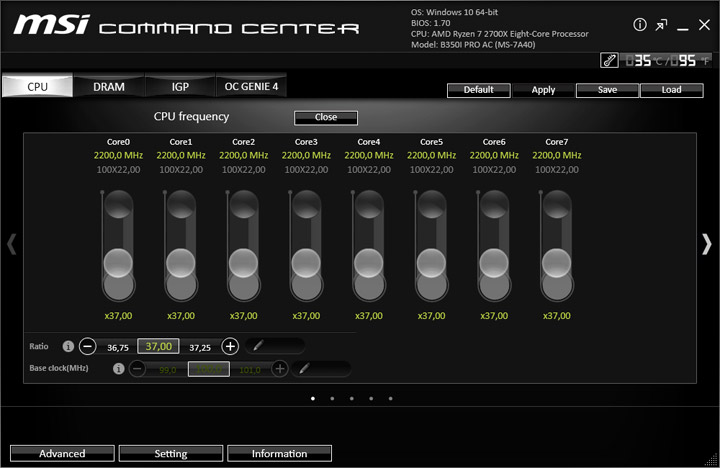Click the Core7 ratio slider knob
The width and height of the screenshot is (720, 468).
557,263
